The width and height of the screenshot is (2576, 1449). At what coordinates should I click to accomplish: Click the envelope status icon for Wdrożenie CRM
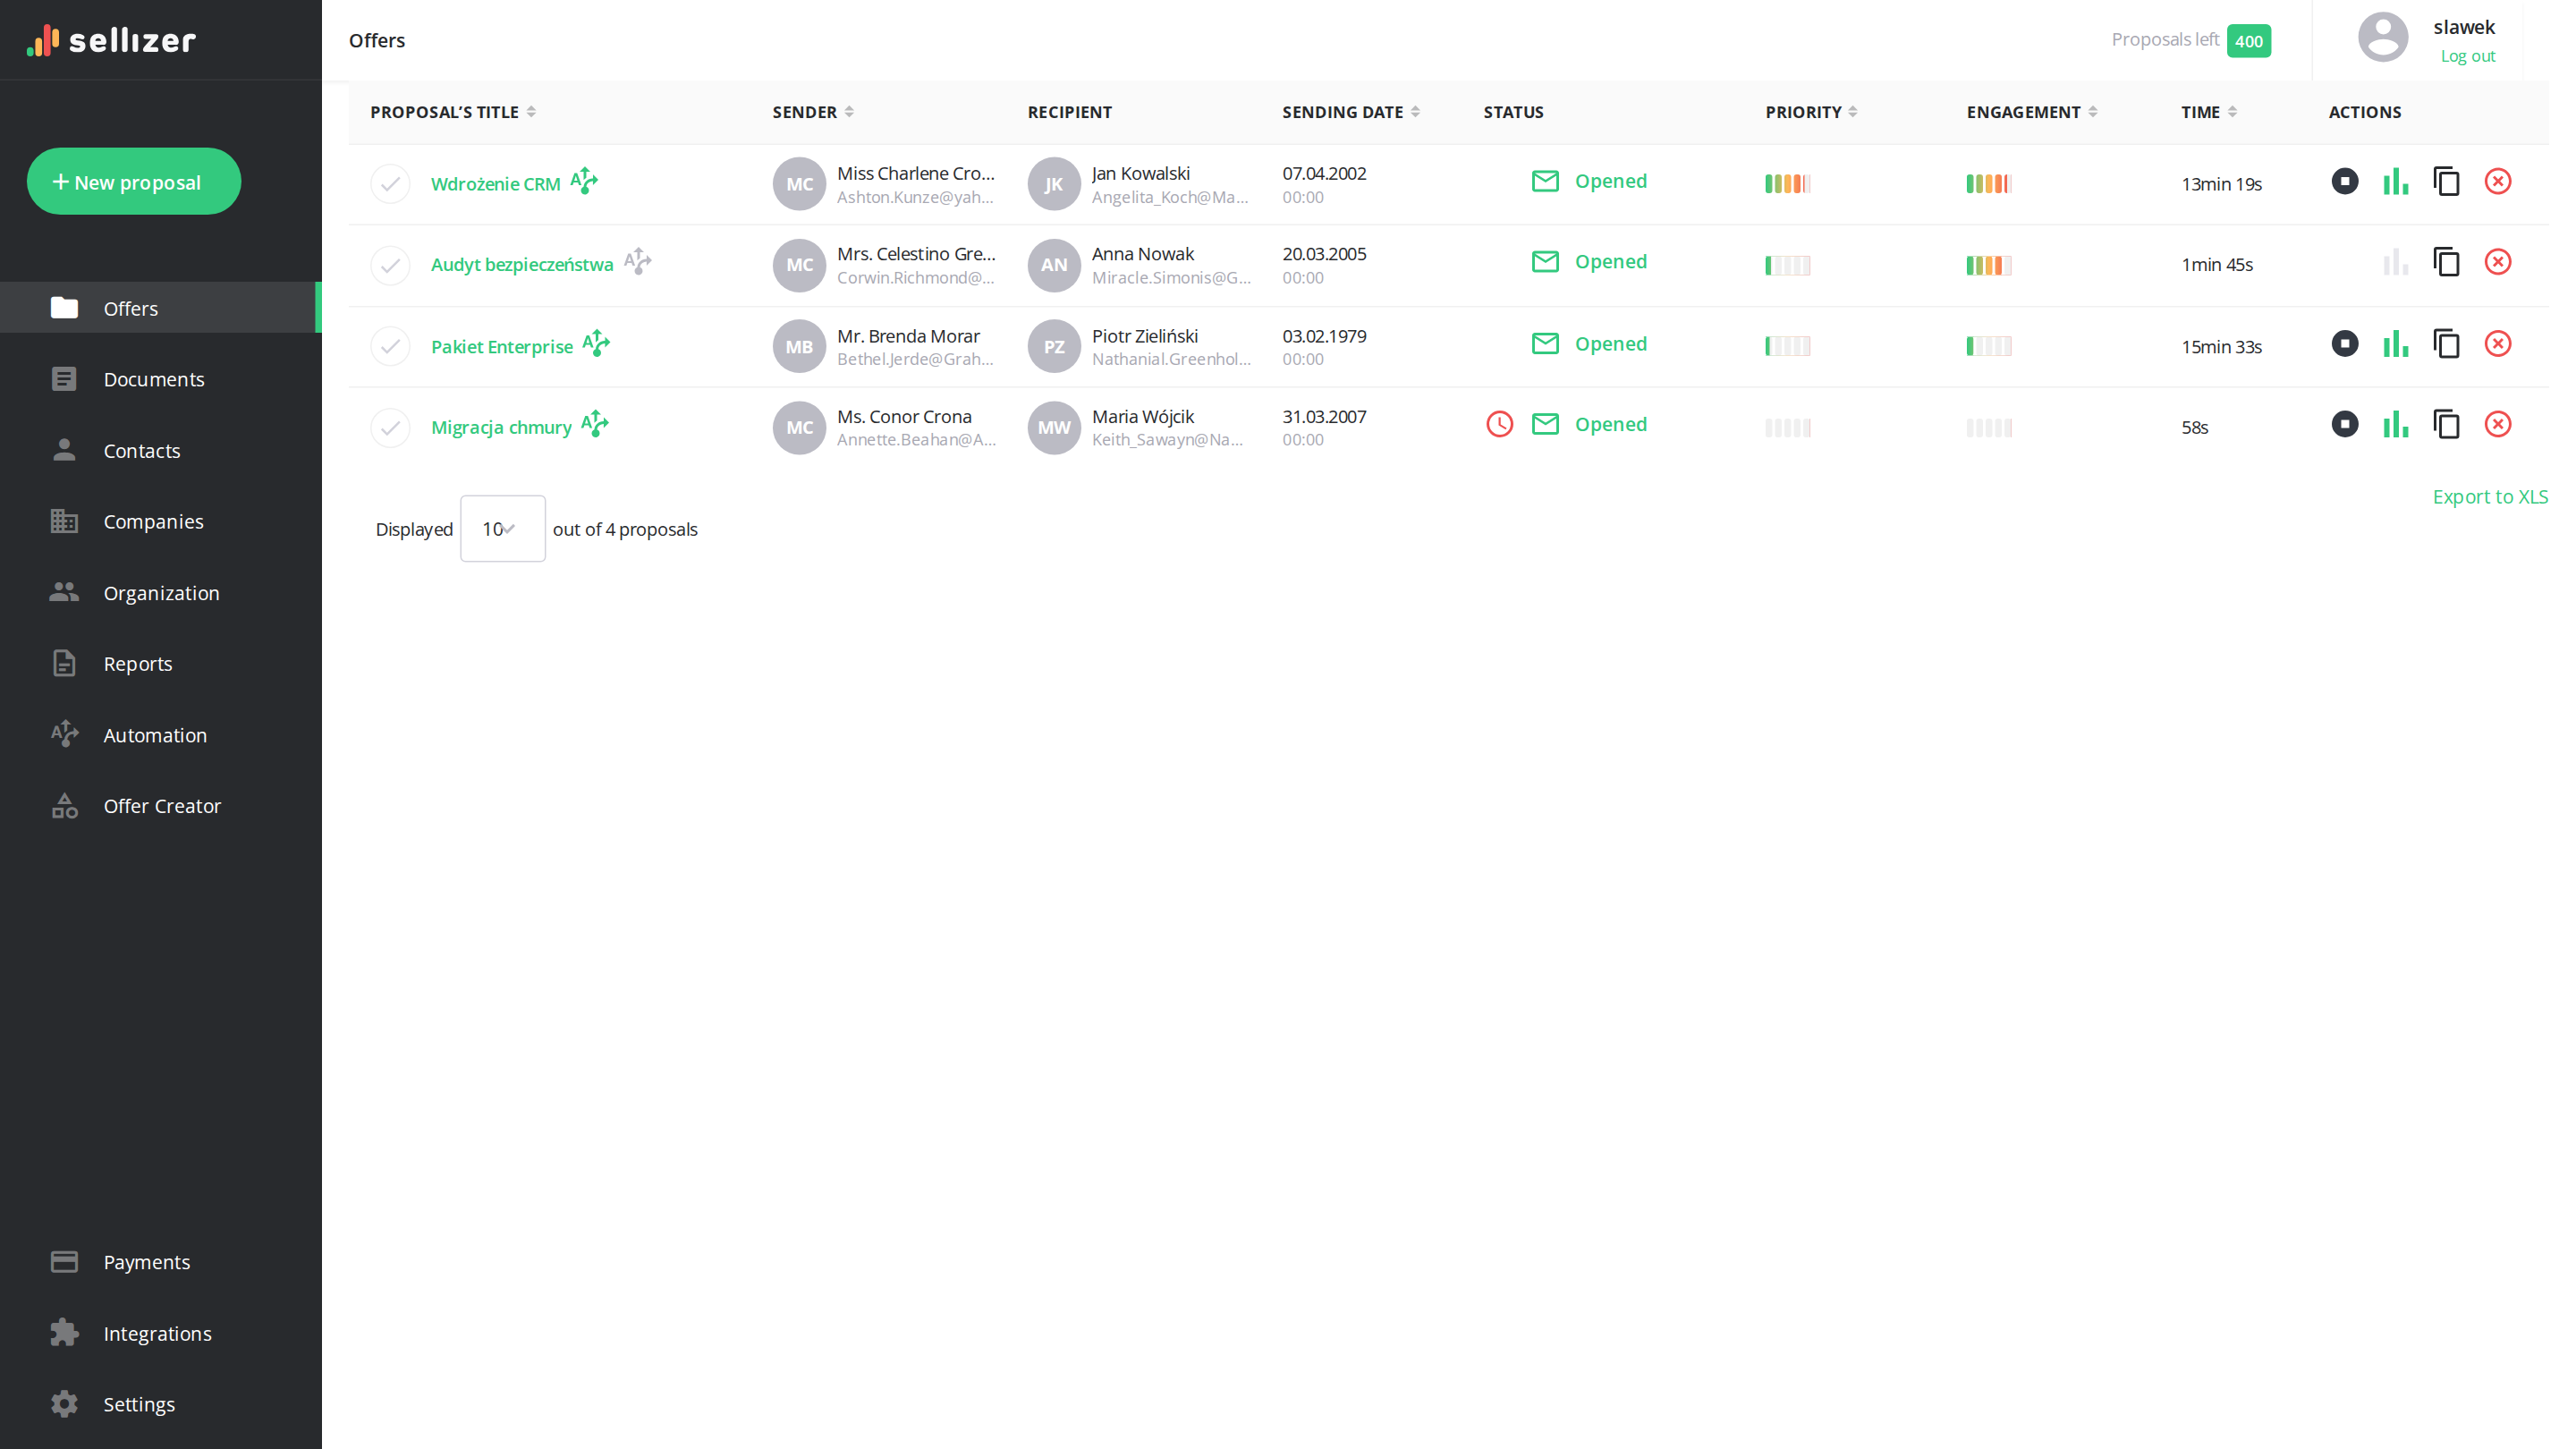pyautogui.click(x=1545, y=181)
